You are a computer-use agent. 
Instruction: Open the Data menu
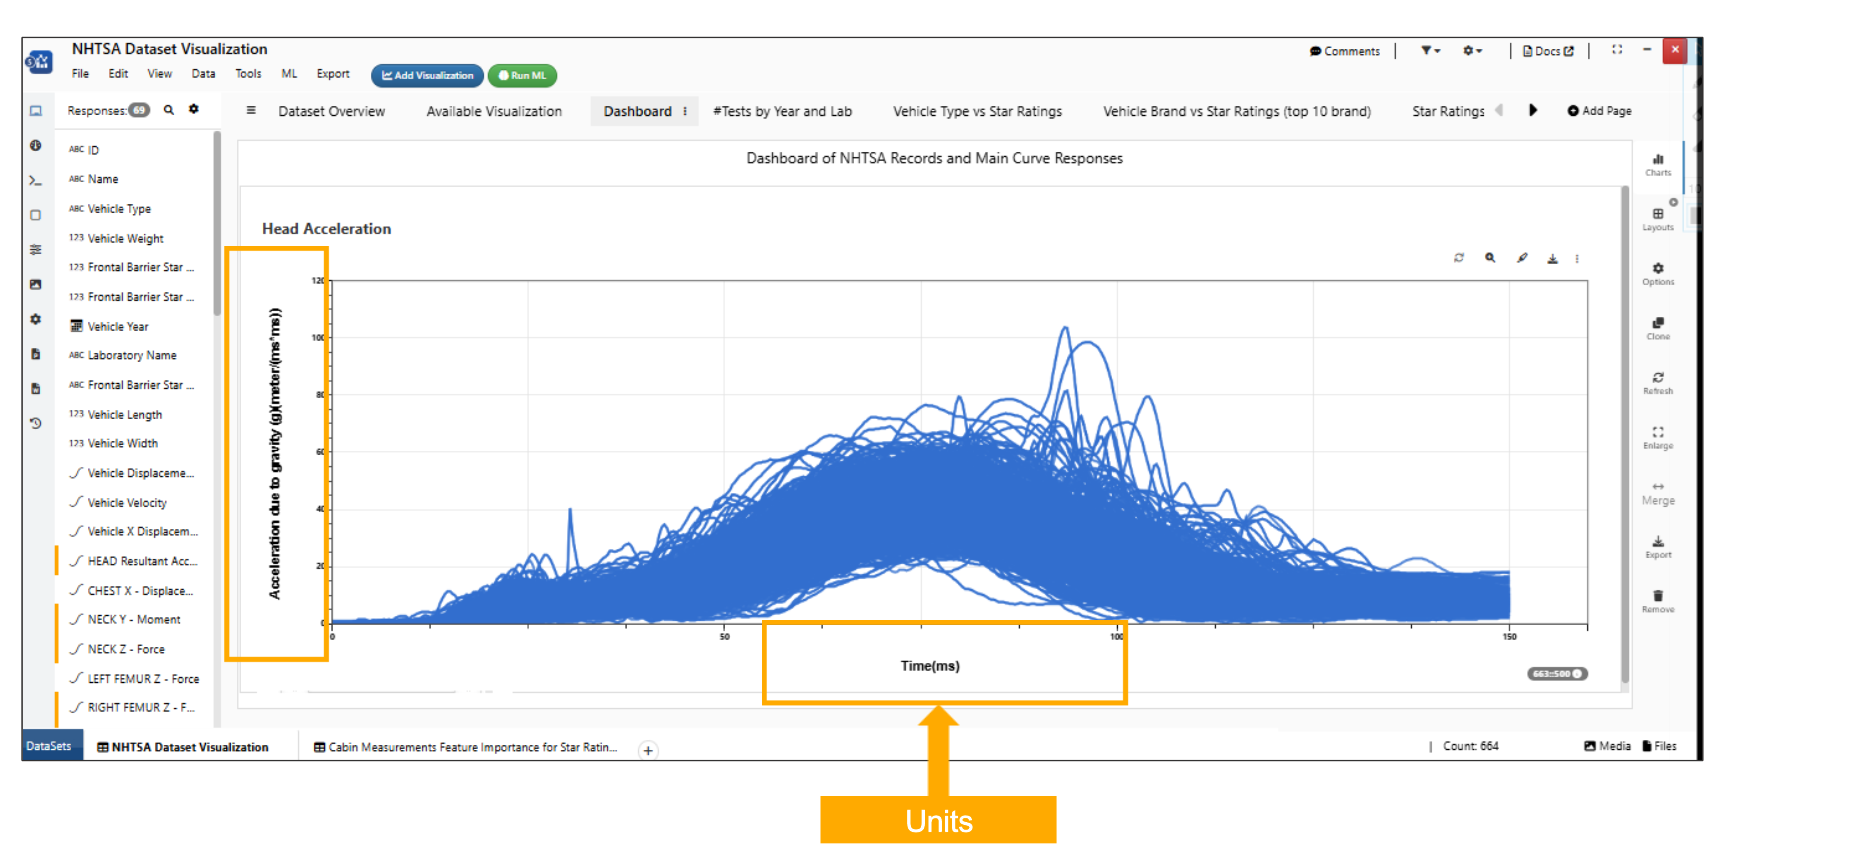[x=203, y=73]
